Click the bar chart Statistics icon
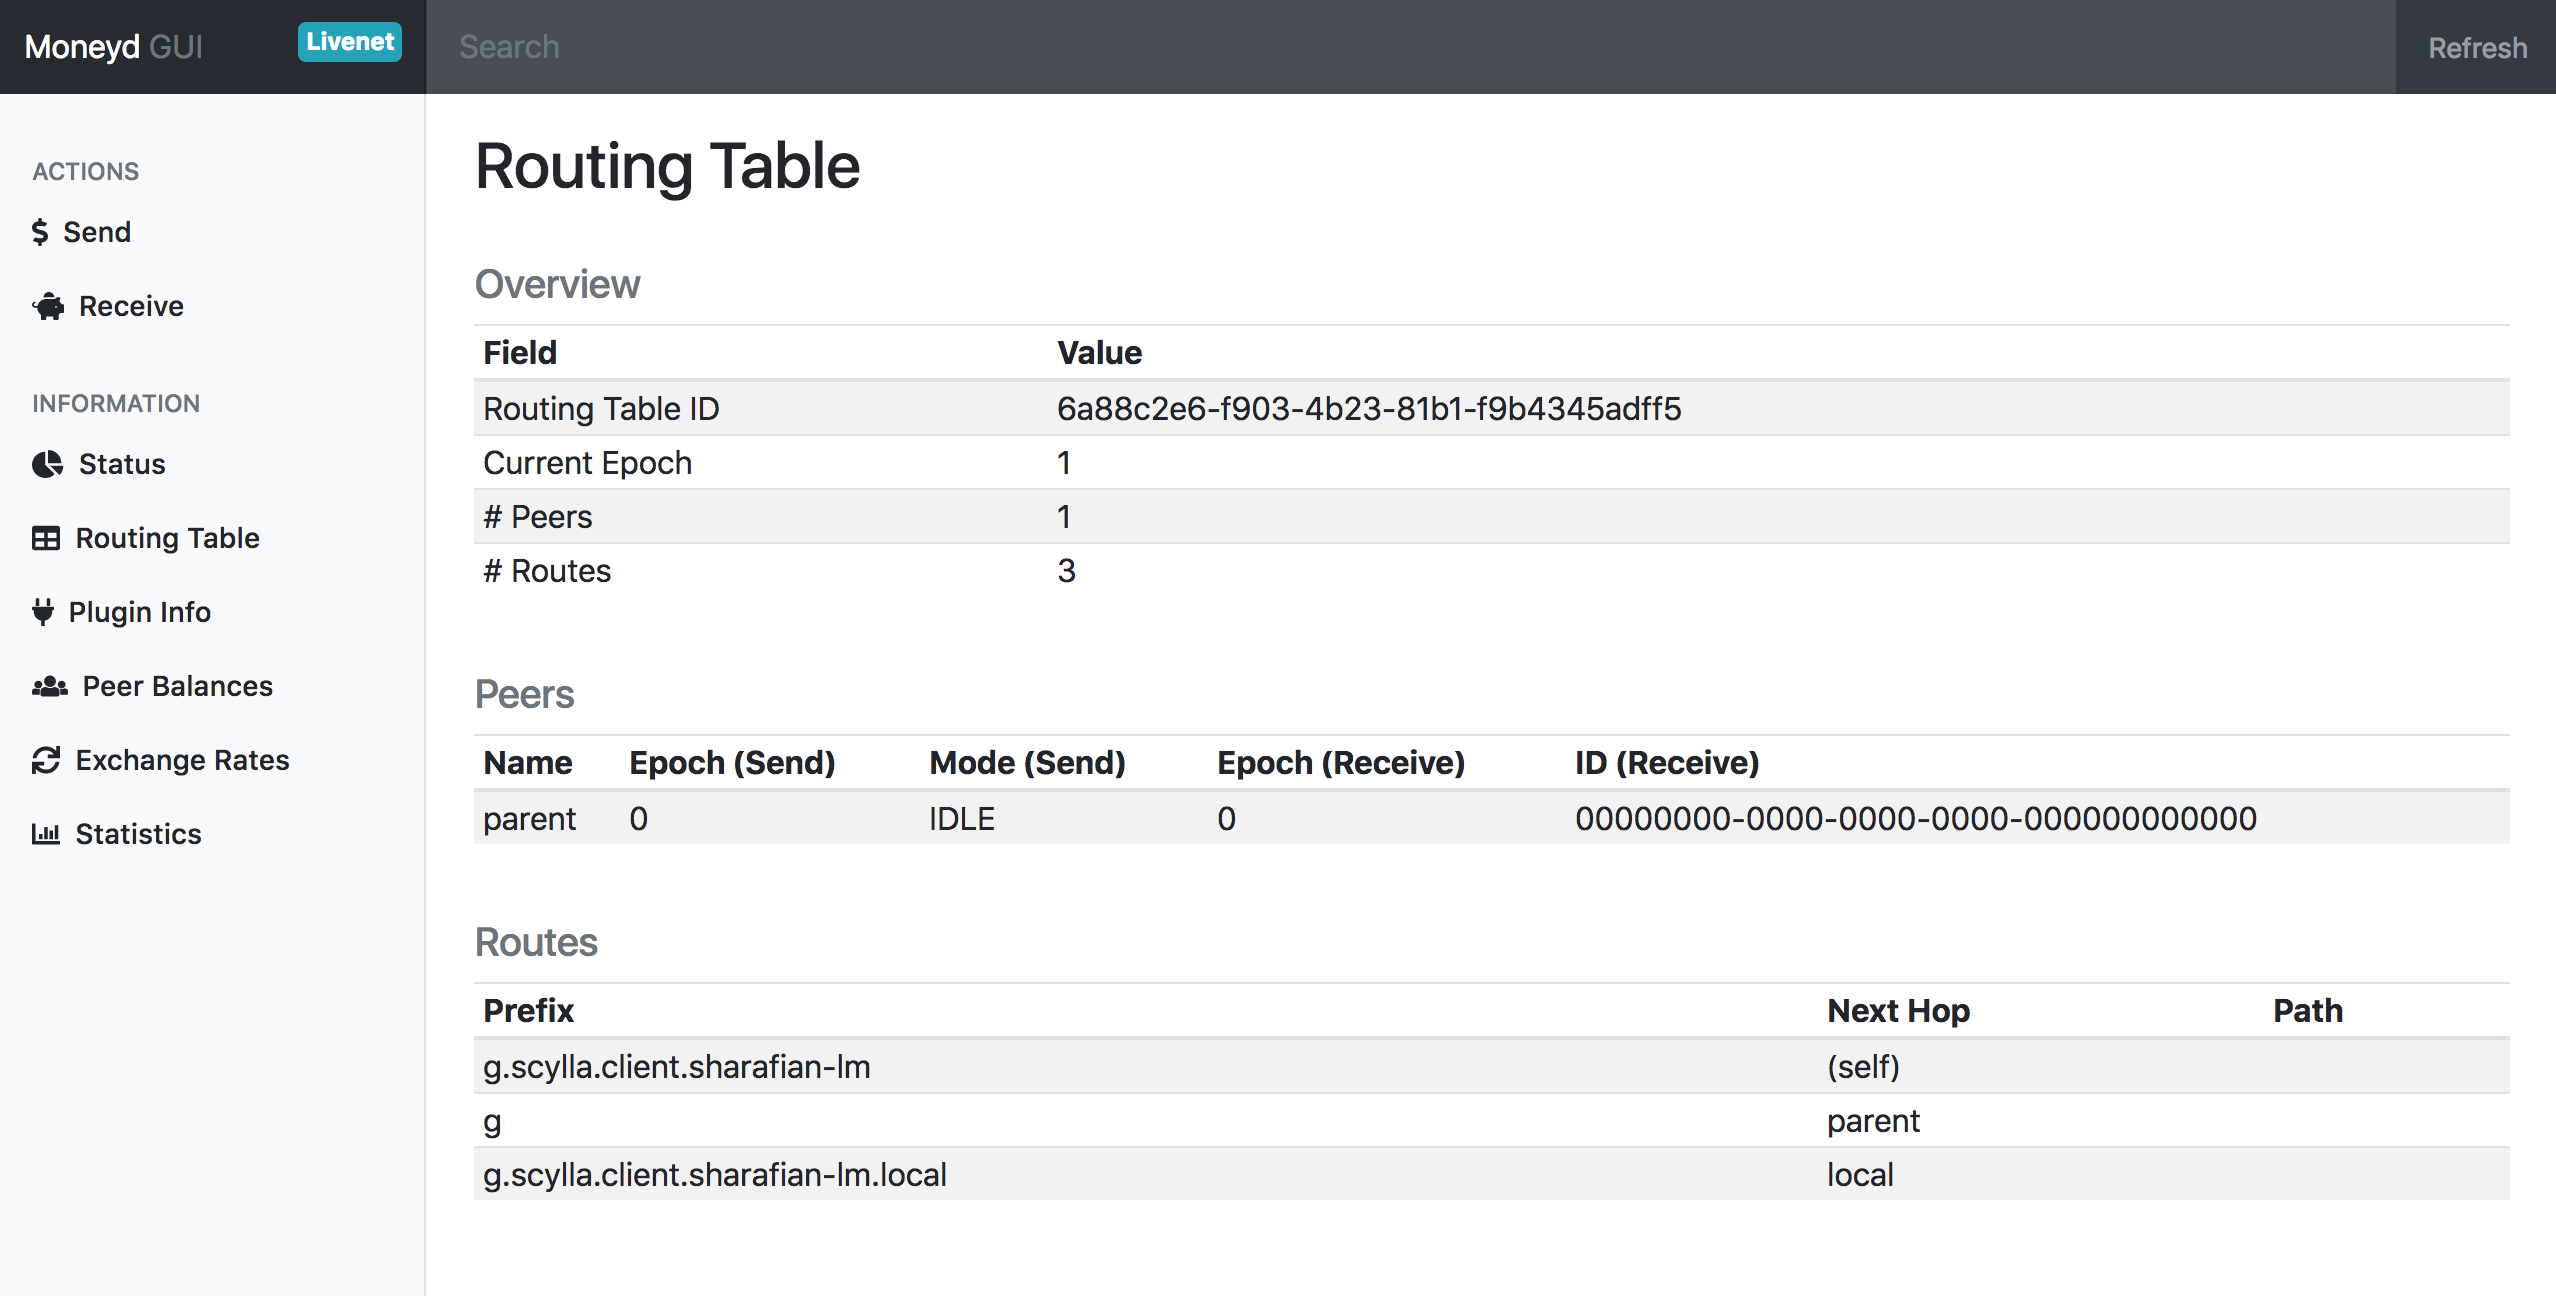Viewport: 2556px width, 1296px height. (46, 834)
